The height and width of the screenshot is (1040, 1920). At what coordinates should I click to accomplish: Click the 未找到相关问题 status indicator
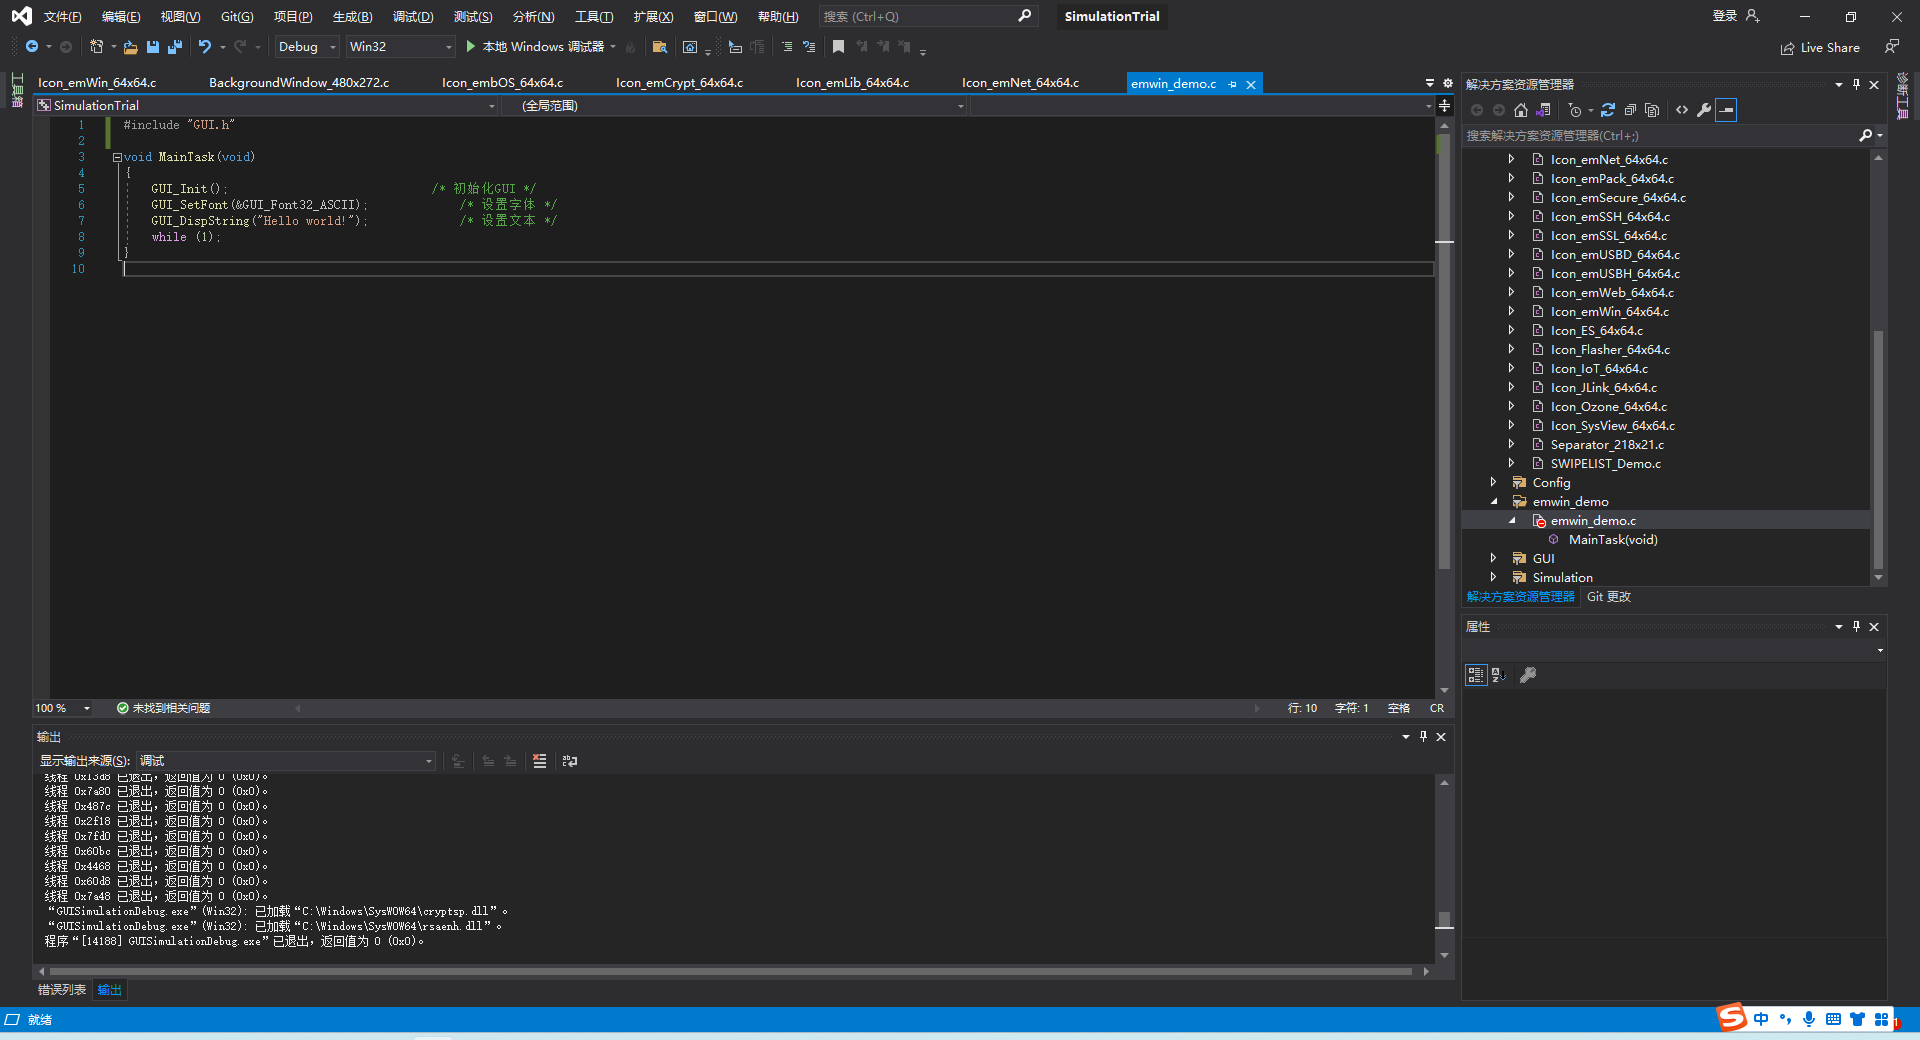coord(163,708)
